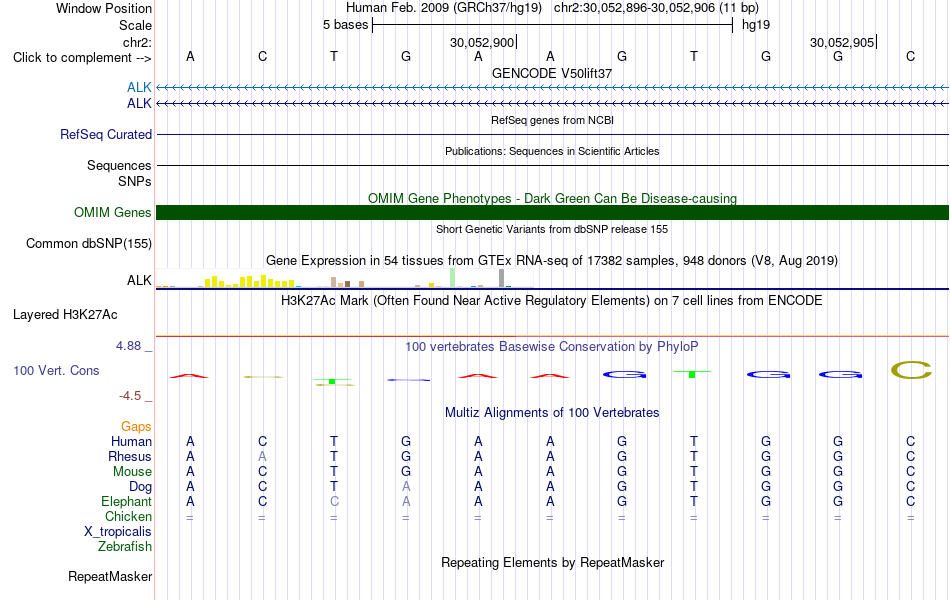
Task: Open the RefSeq Curated track label
Action: 106,135
